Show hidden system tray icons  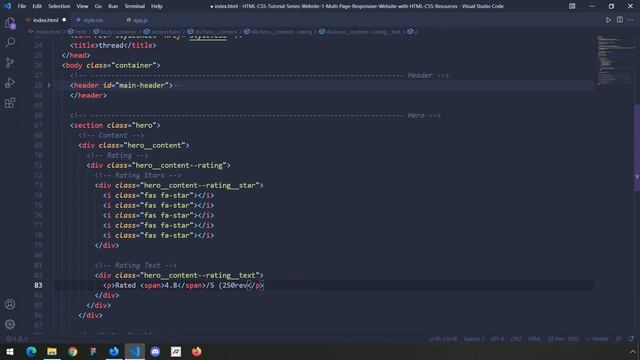633,351
